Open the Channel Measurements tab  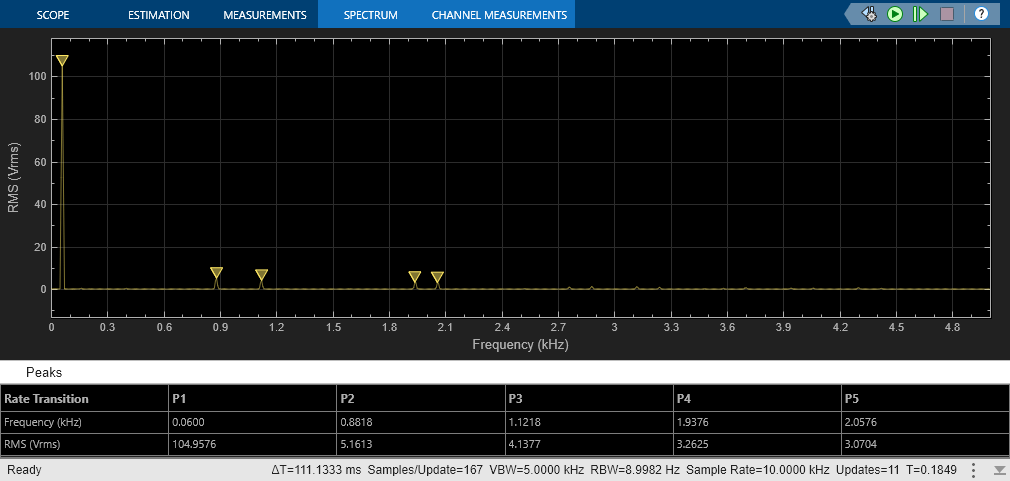(x=499, y=14)
